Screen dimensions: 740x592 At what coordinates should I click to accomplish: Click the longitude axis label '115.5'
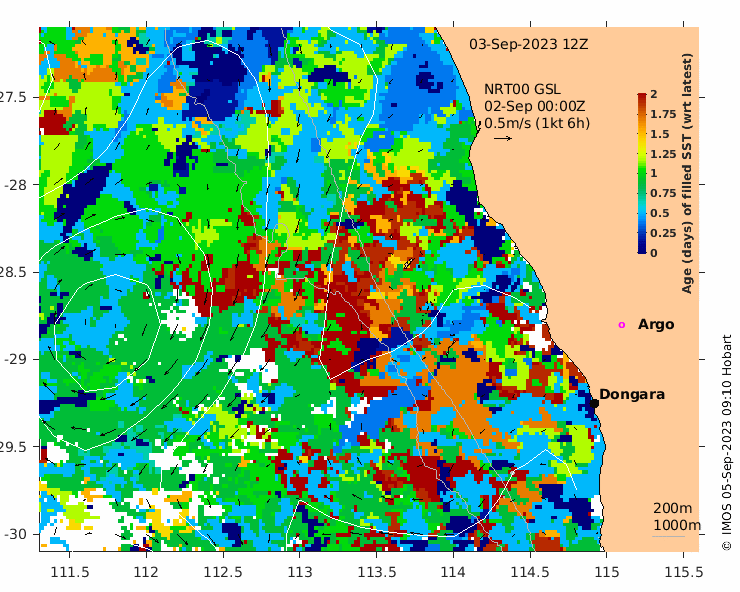[683, 572]
